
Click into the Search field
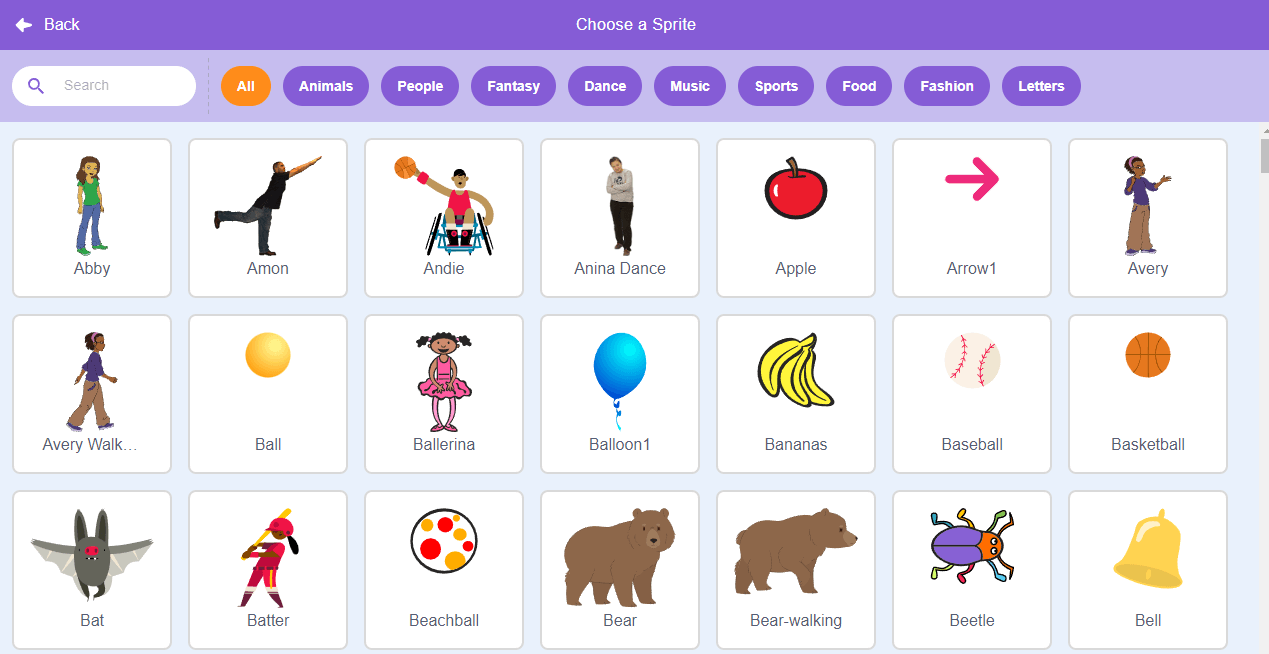[x=104, y=86]
